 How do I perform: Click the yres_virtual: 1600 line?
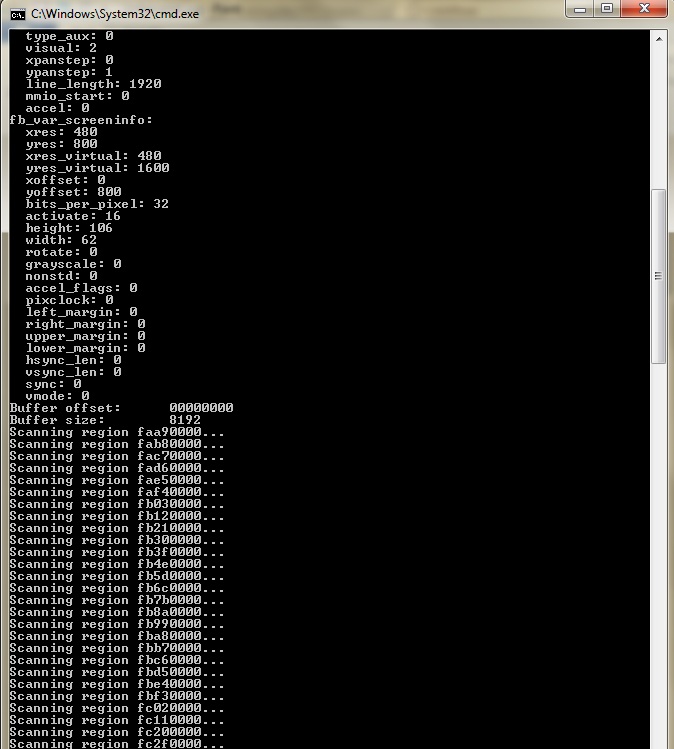coord(97,168)
